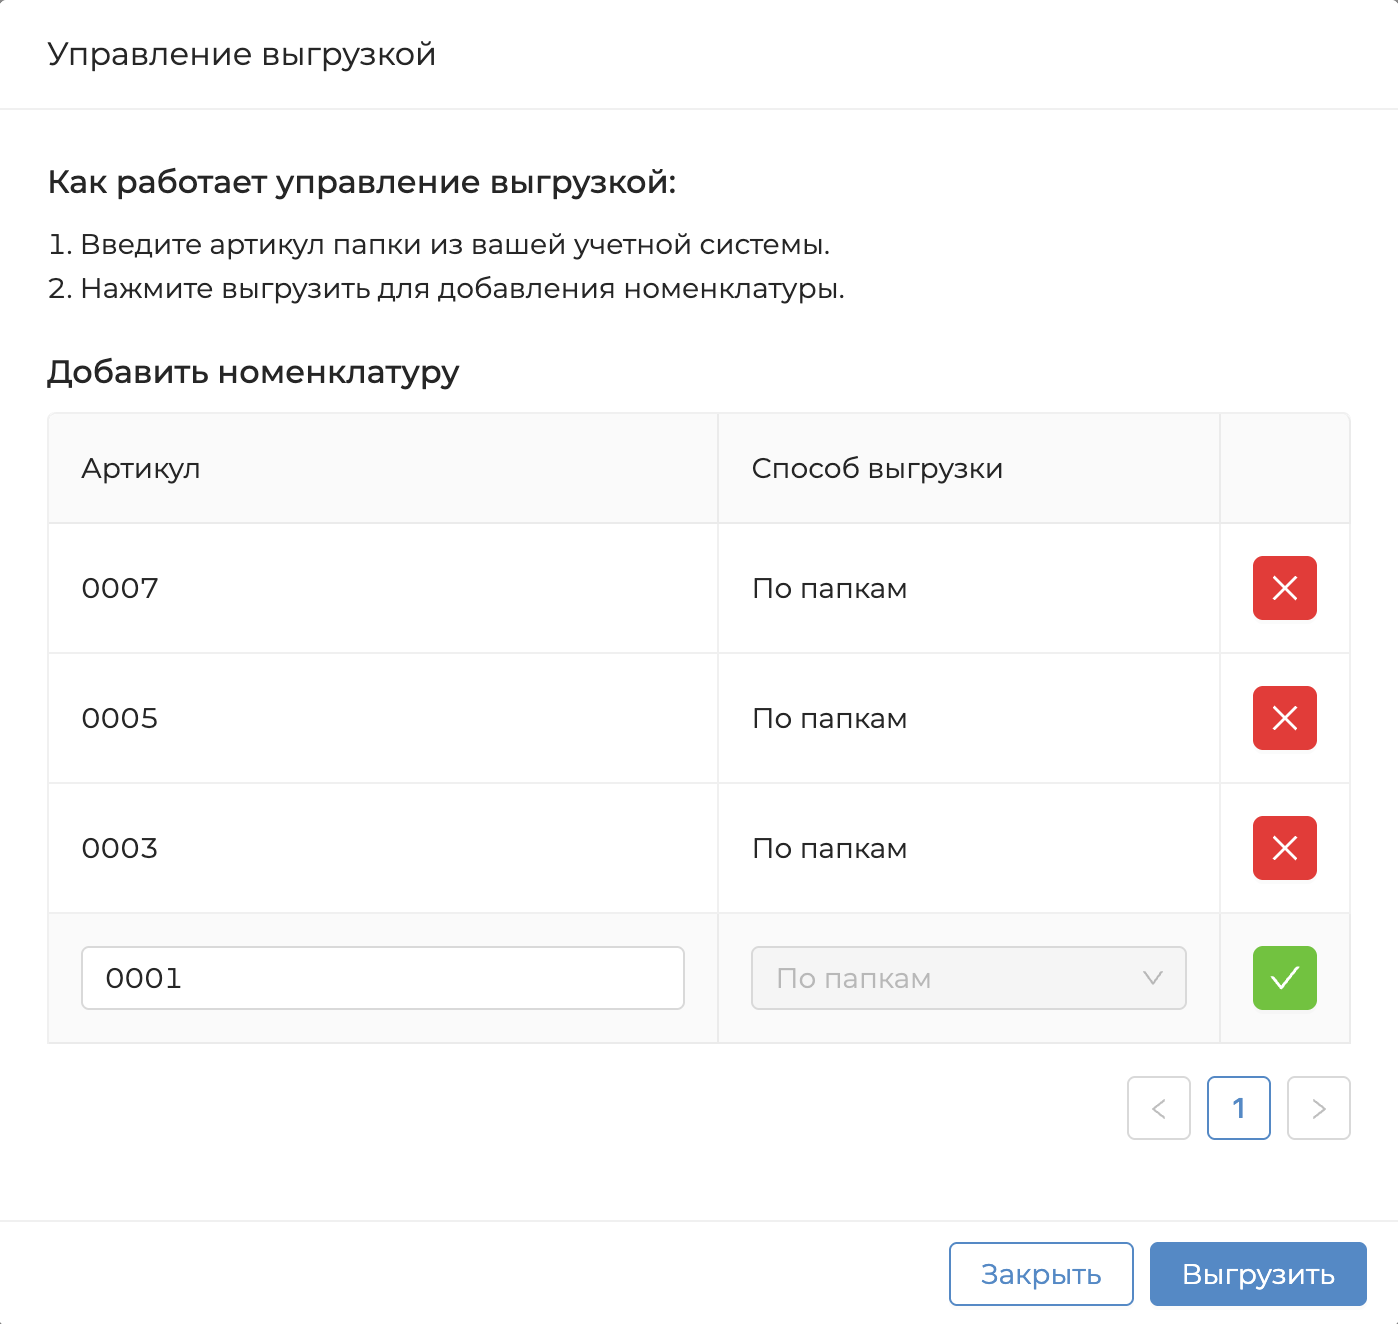Go to next page arrow
Screen dimensions: 1398x1324
[1318, 1108]
